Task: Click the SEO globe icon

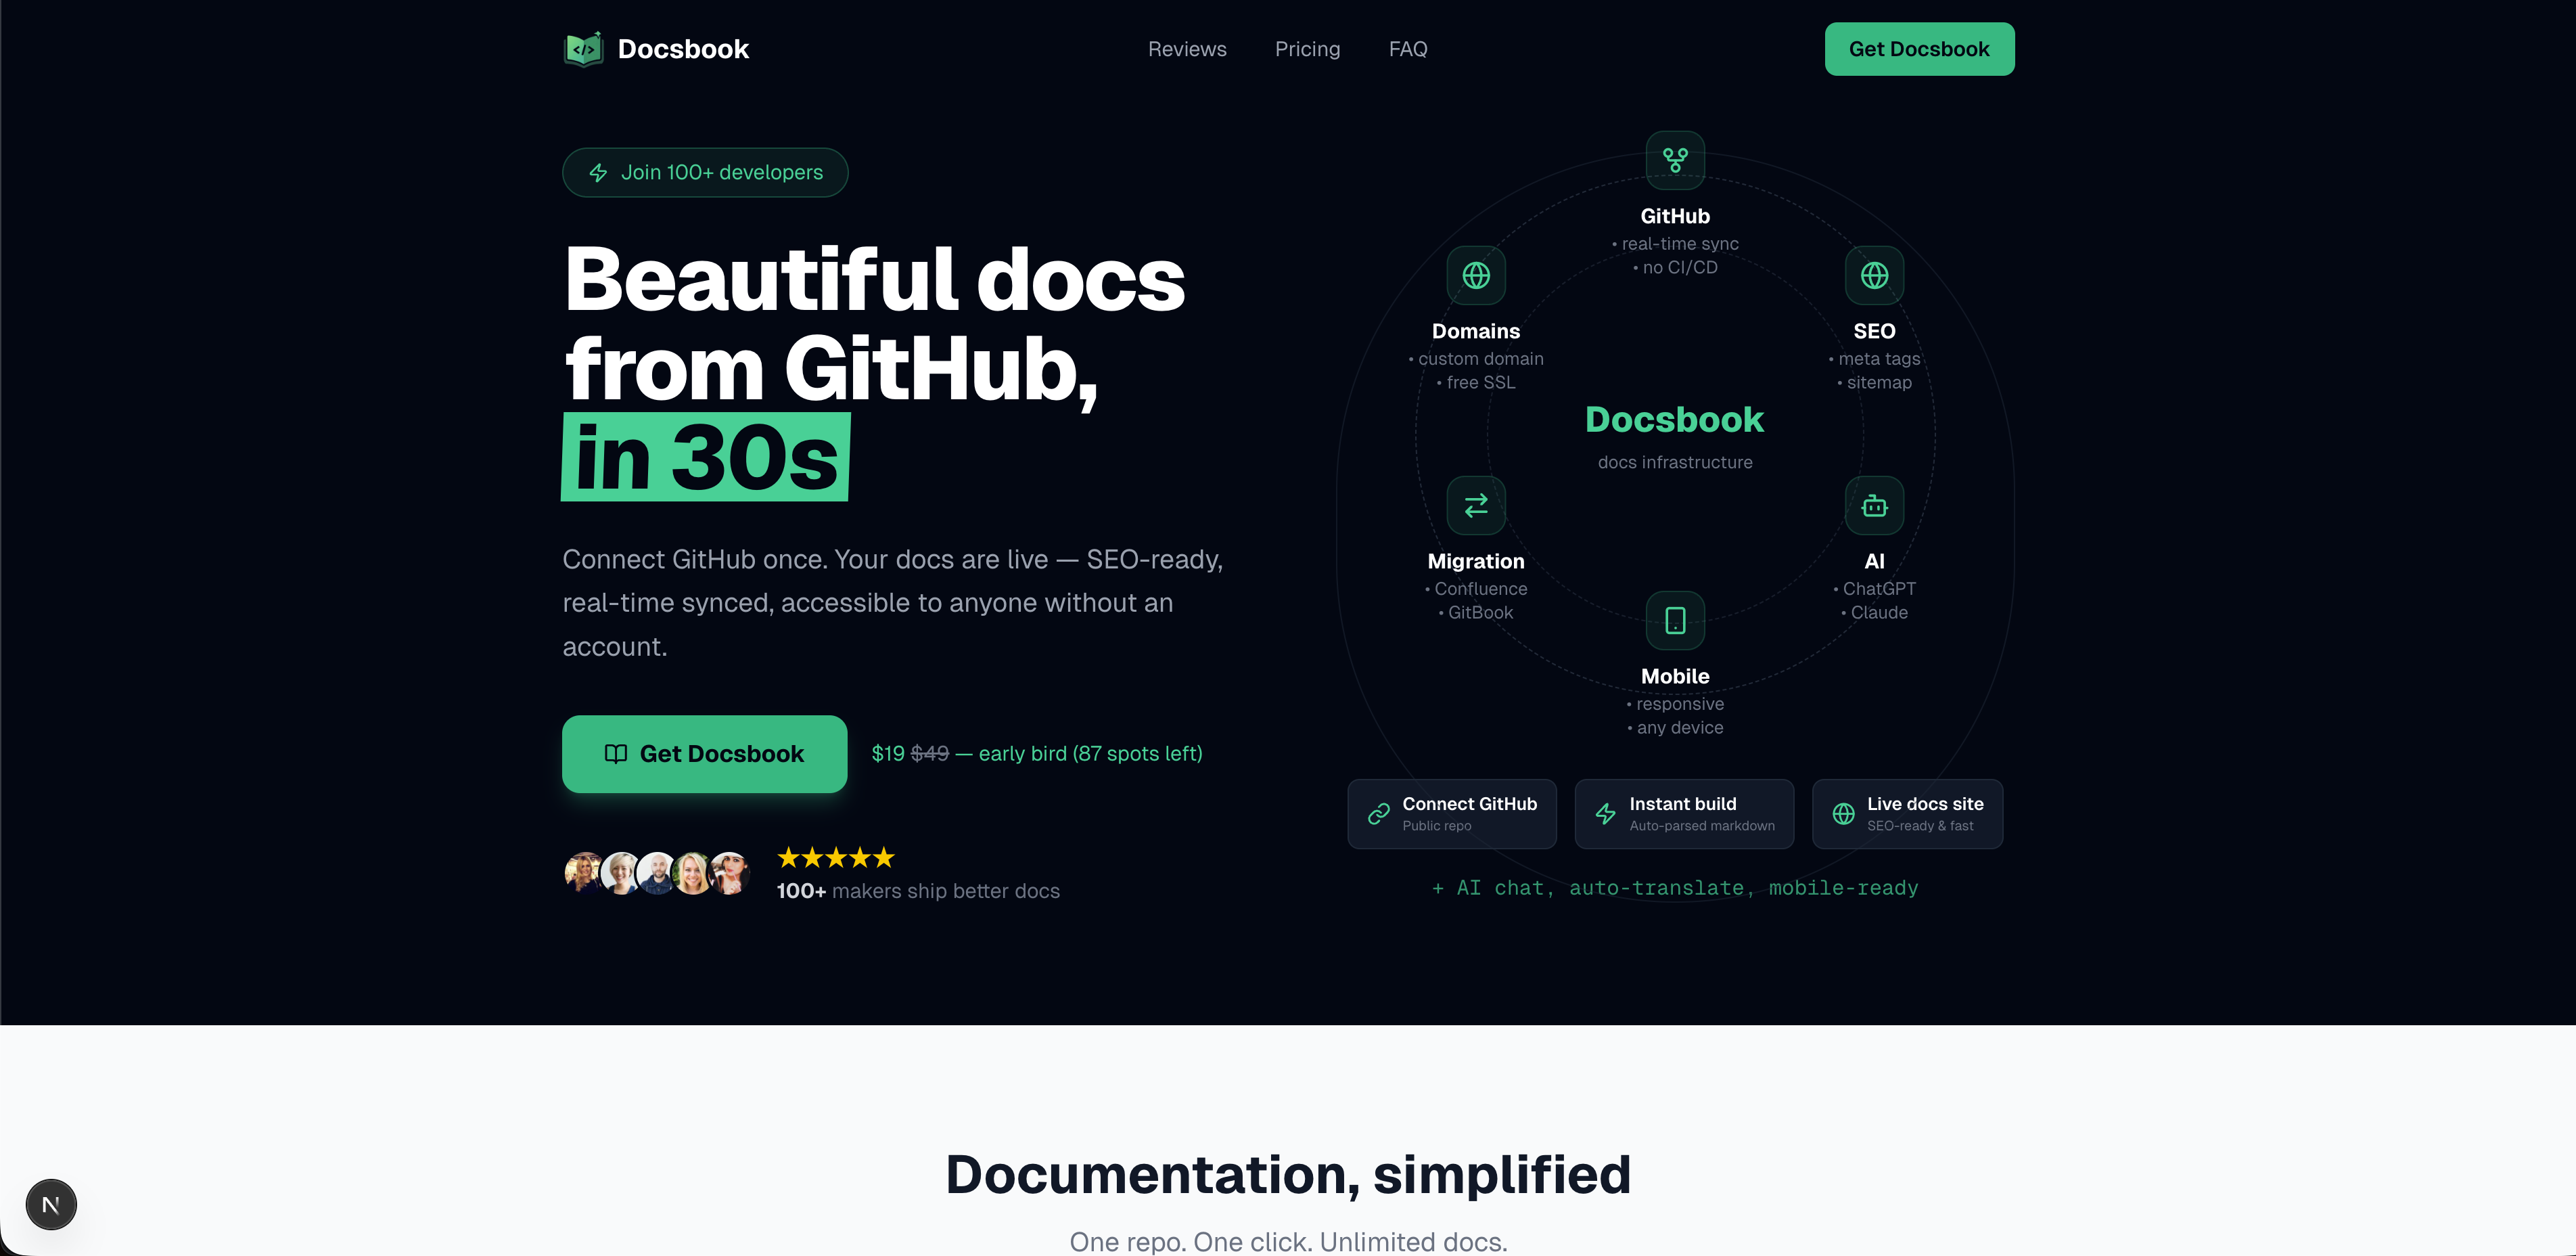Action: [1875, 276]
